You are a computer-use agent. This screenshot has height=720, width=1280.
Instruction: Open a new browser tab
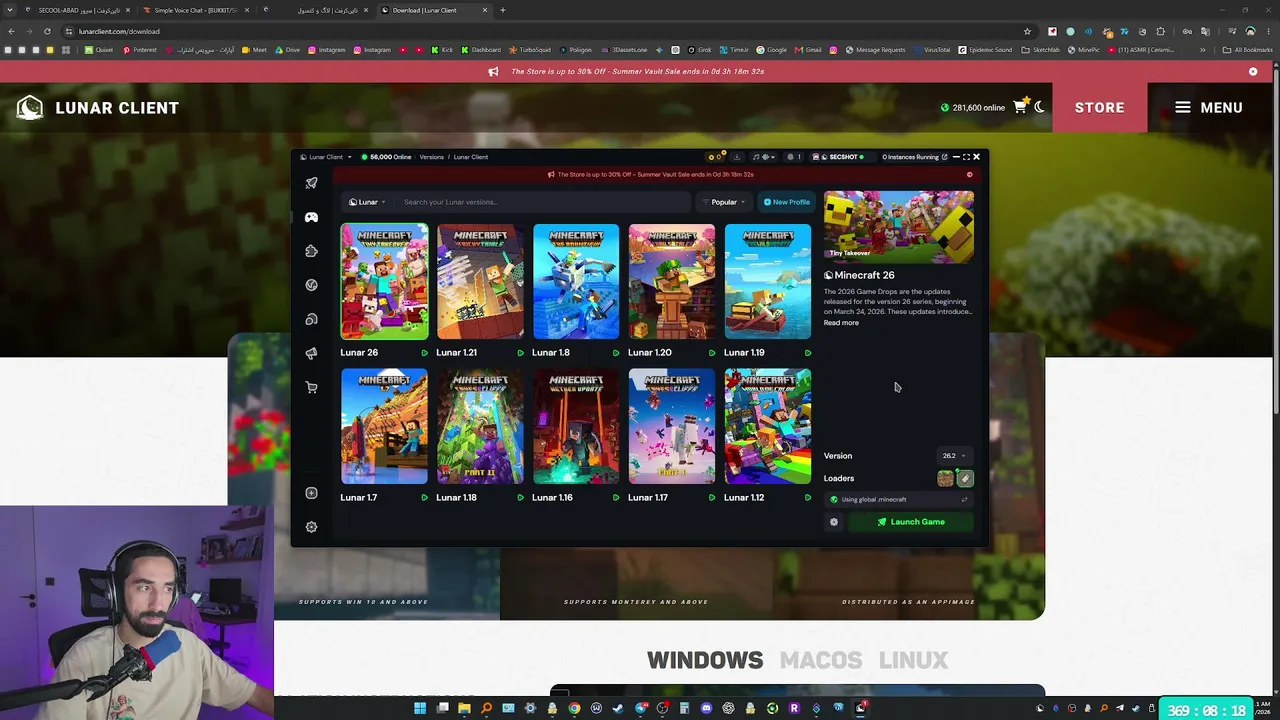(x=502, y=10)
